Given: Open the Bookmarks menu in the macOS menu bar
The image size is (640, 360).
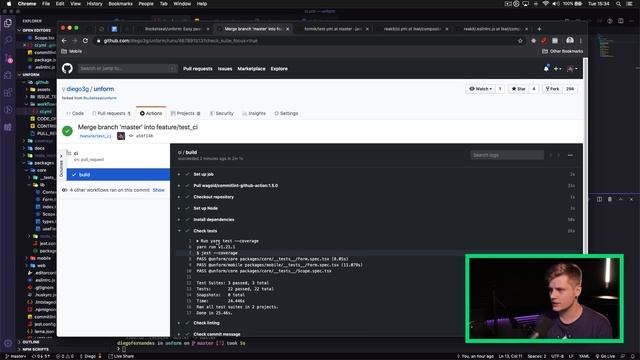Looking at the screenshot, I should click(120, 4).
